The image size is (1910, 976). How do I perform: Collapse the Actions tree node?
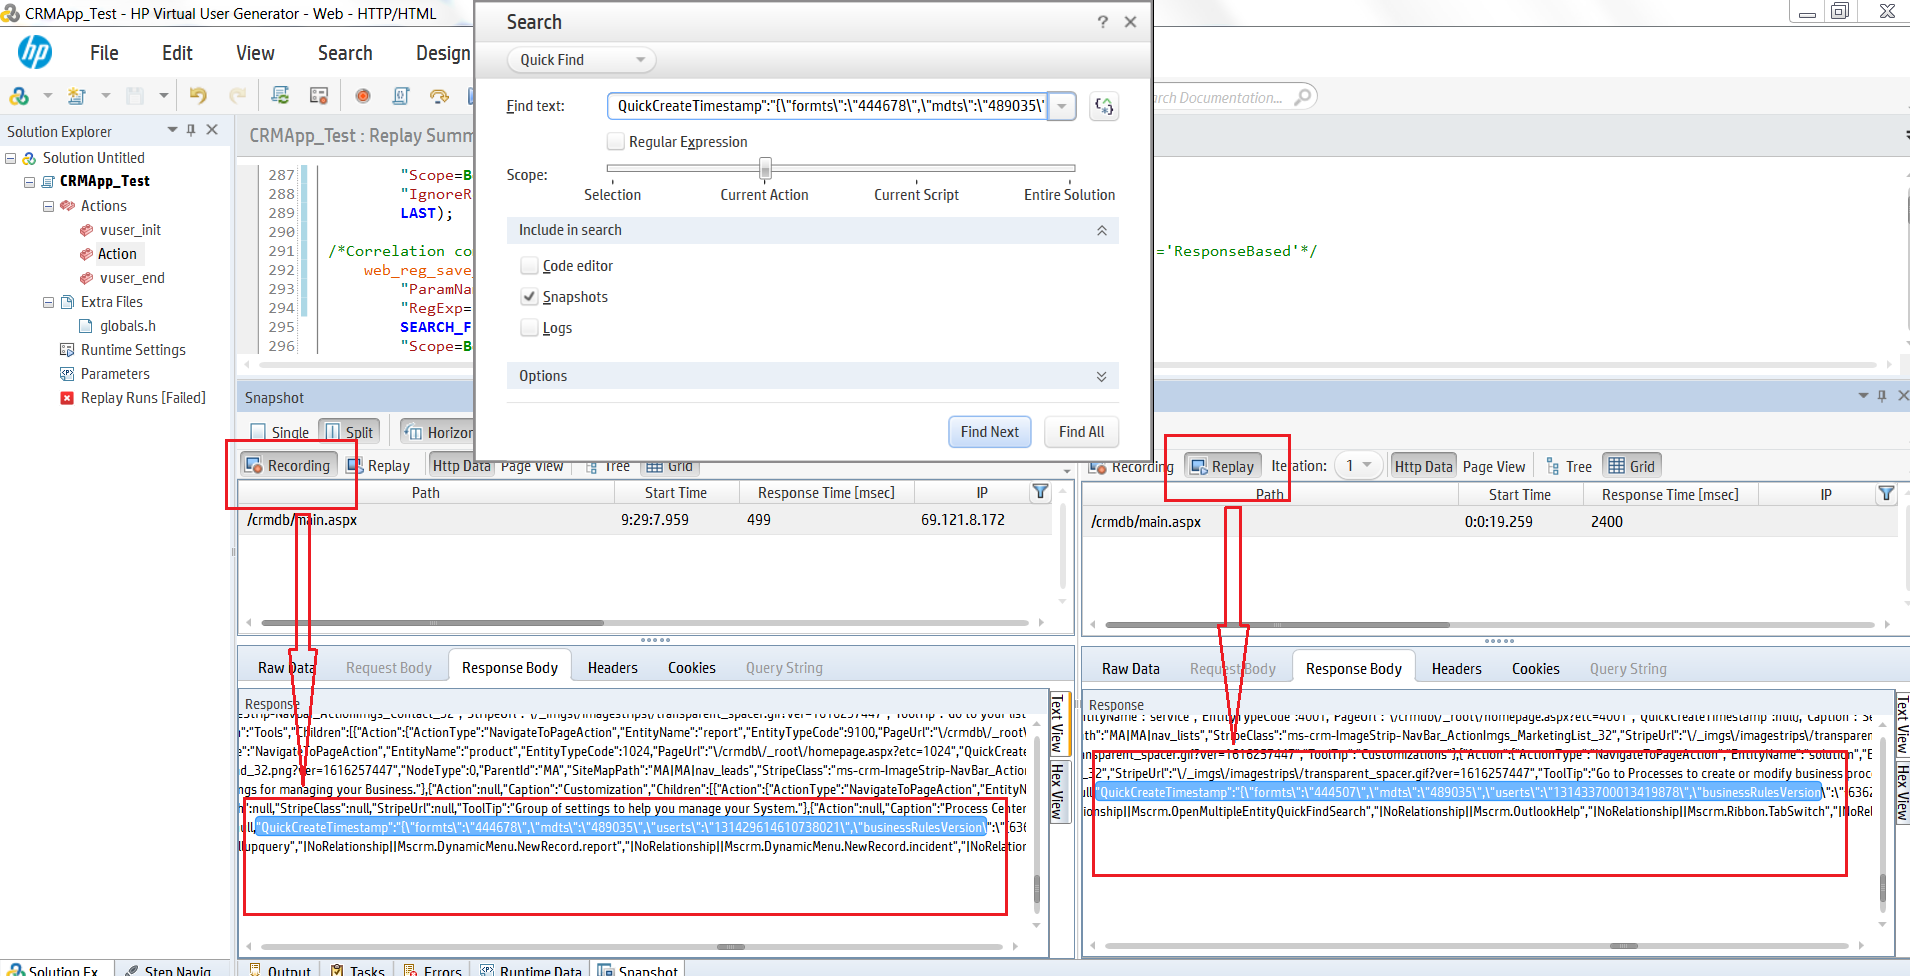click(x=48, y=206)
